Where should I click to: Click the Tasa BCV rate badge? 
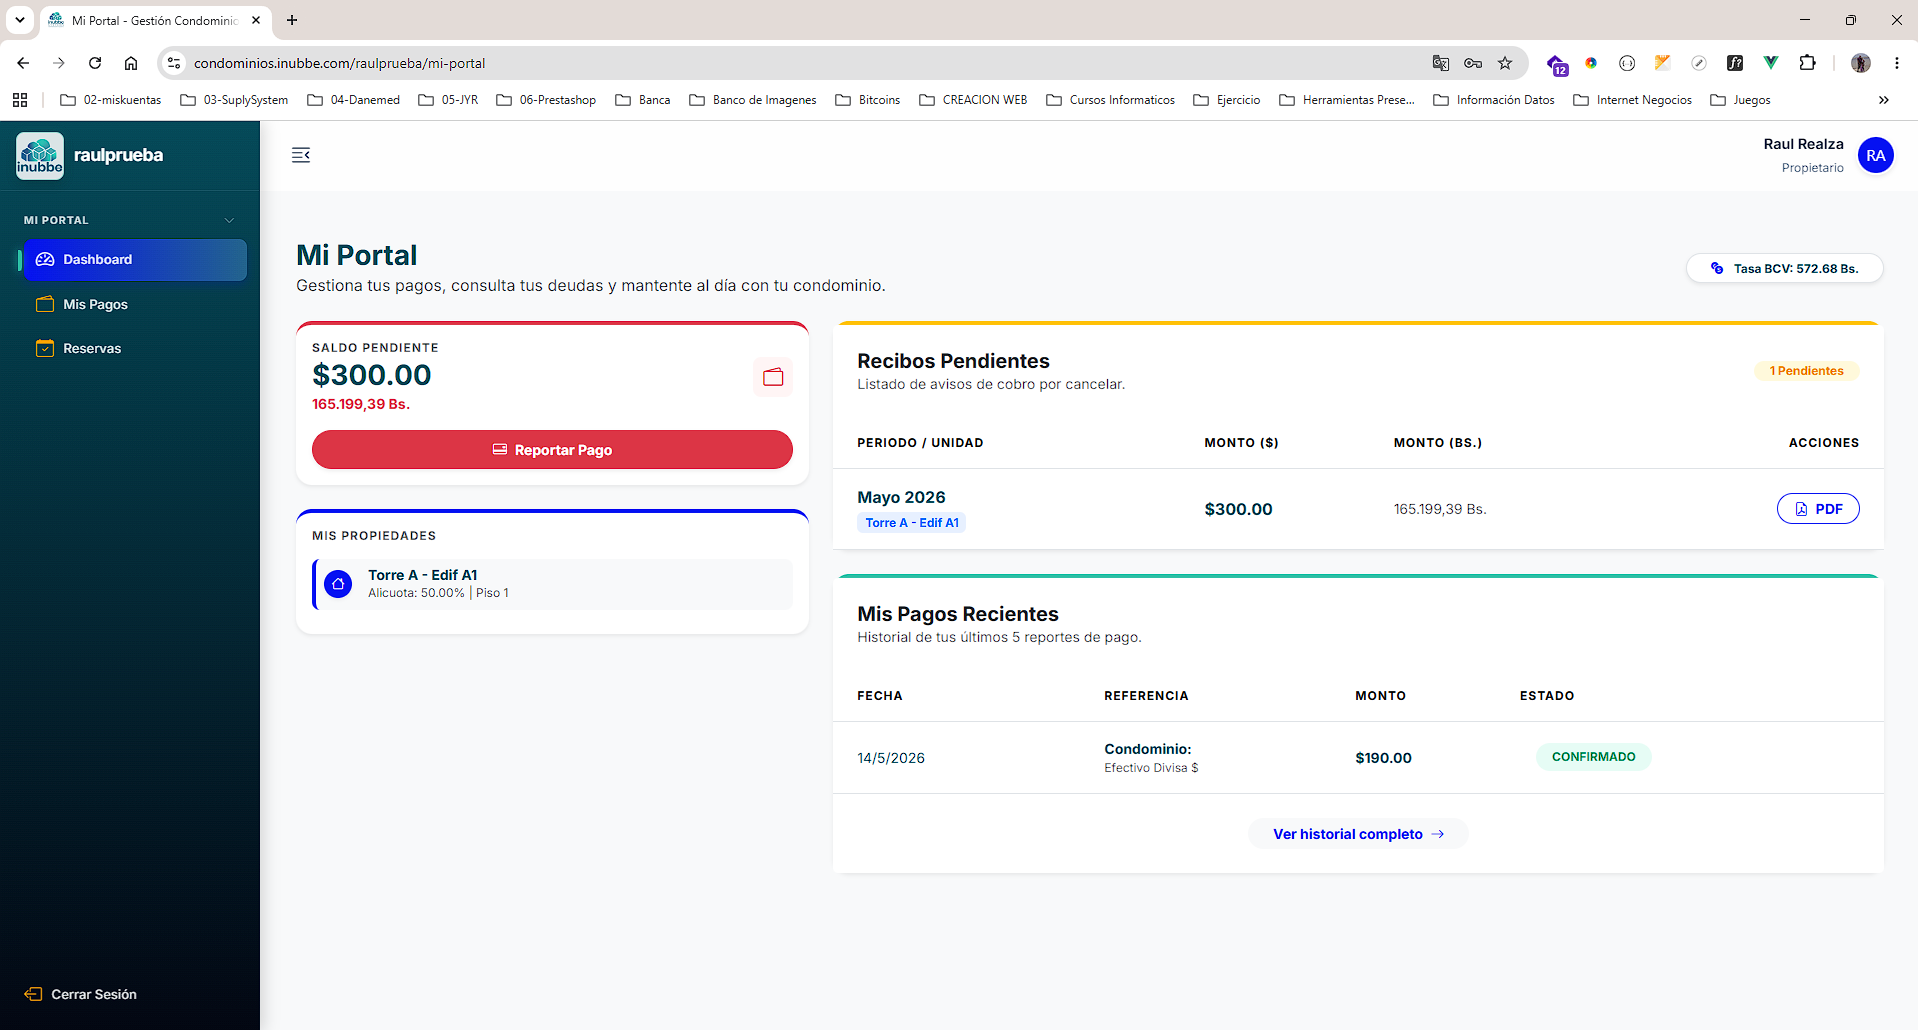pos(1784,268)
